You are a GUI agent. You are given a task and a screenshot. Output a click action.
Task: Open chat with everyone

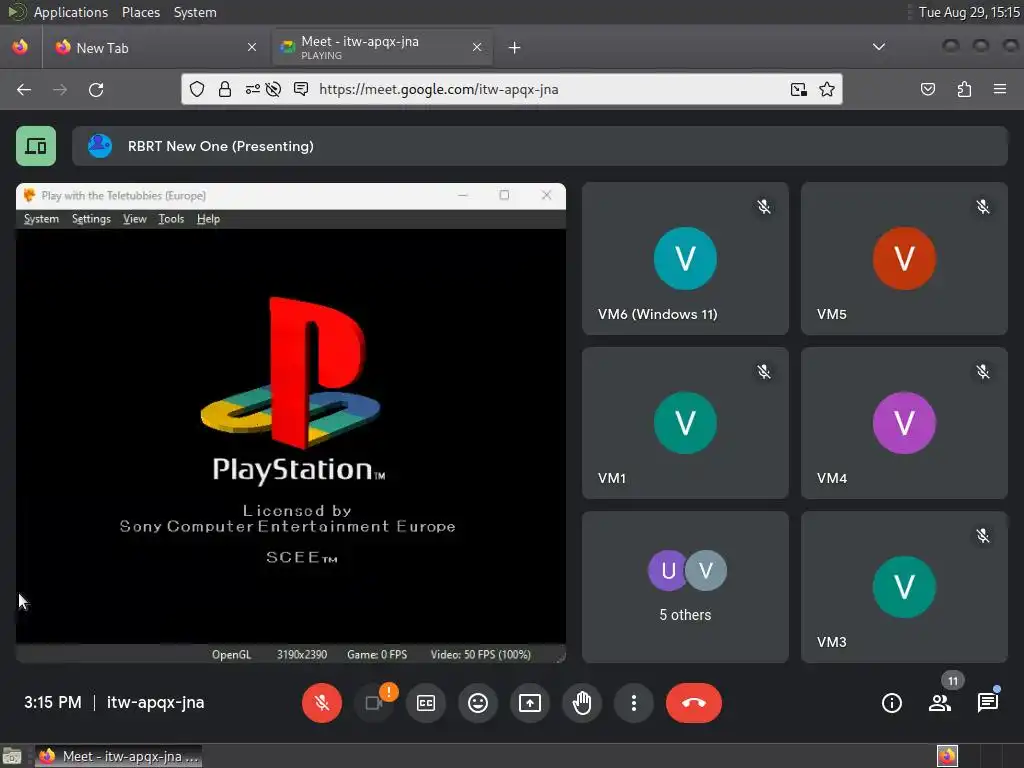tap(987, 703)
